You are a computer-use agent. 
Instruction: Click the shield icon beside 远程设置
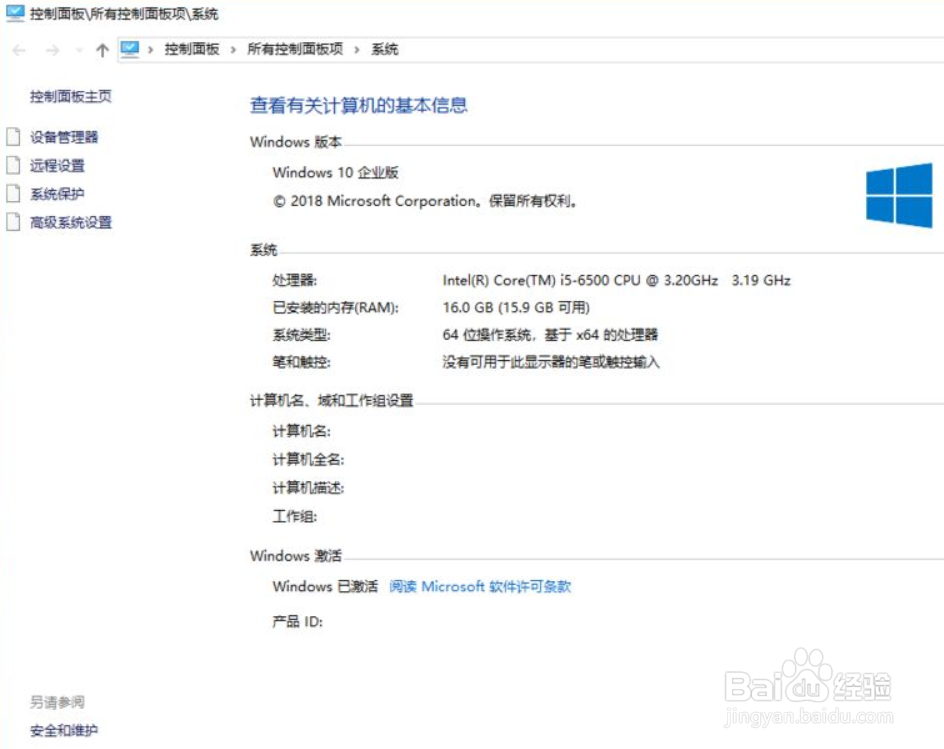[x=13, y=165]
